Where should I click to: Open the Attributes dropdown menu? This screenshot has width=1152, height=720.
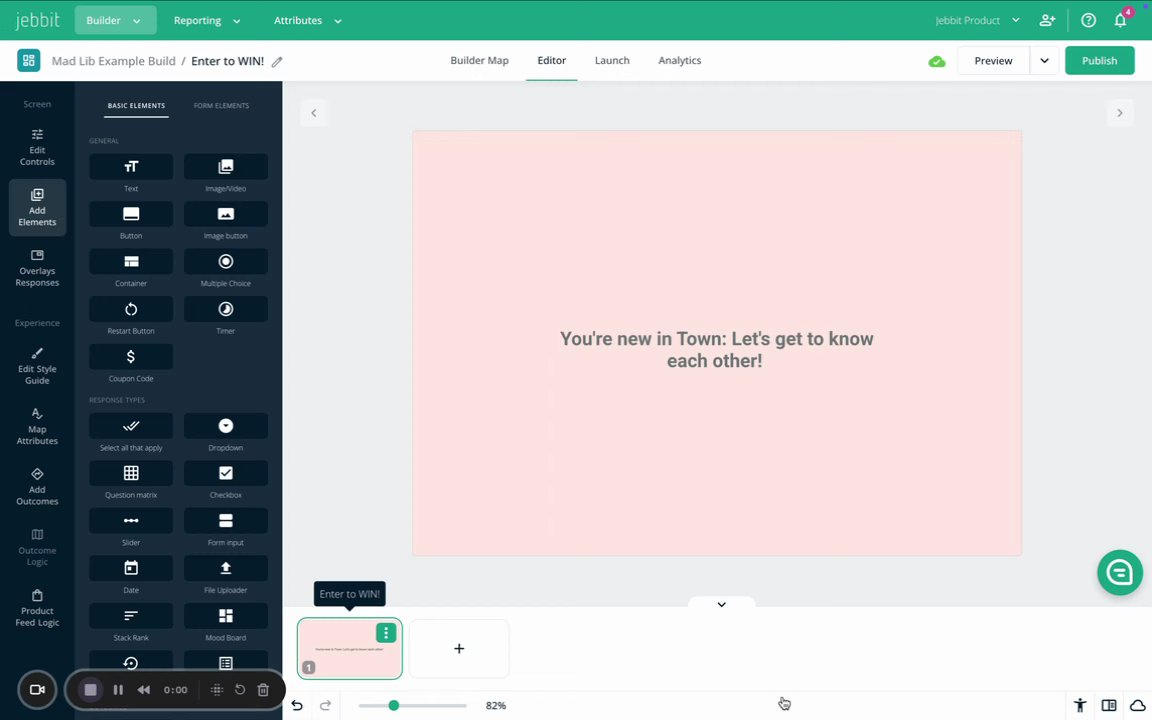point(308,21)
